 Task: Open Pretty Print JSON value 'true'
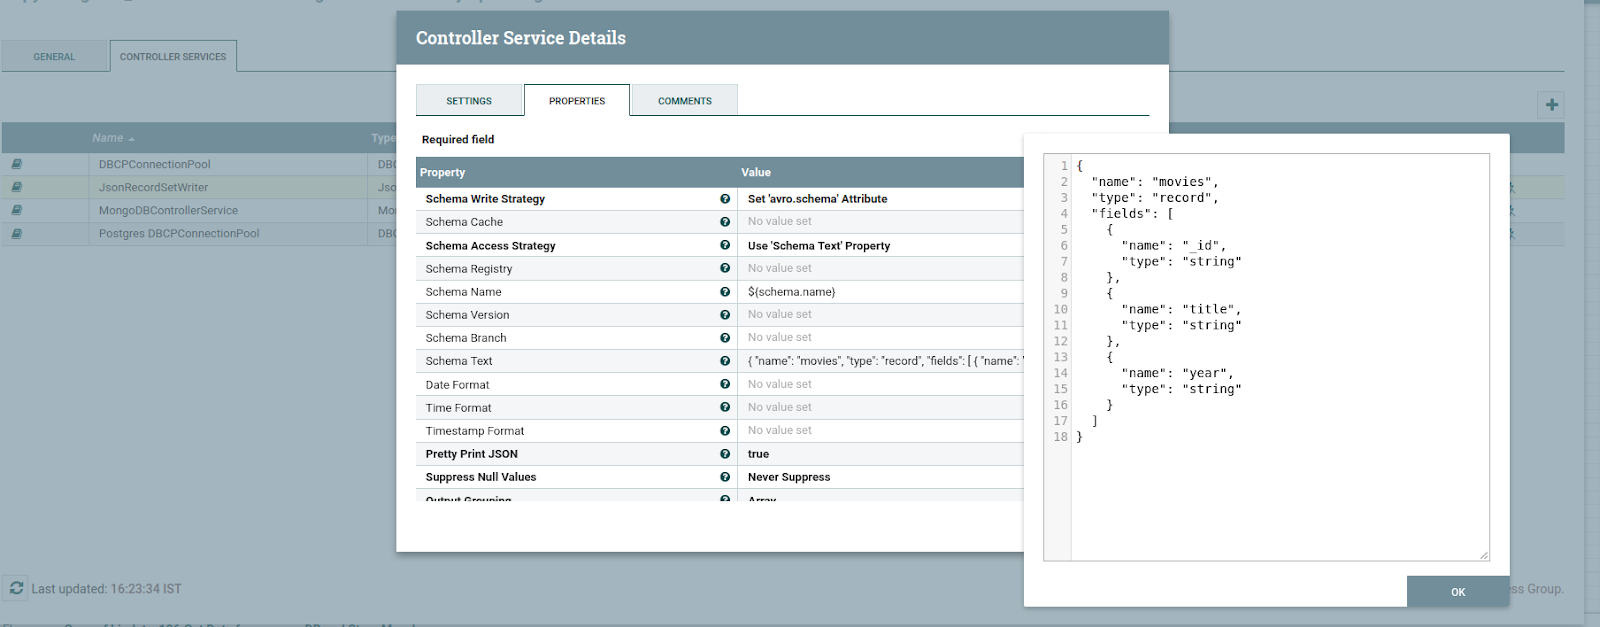(x=759, y=454)
